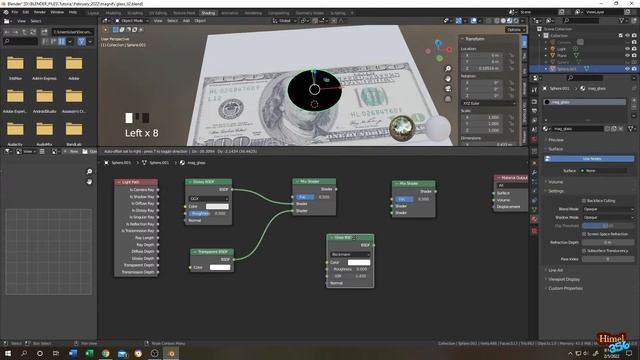Toggle Screen Space Refraction checkbox
This screenshot has height=360, width=640.
[x=584, y=234]
